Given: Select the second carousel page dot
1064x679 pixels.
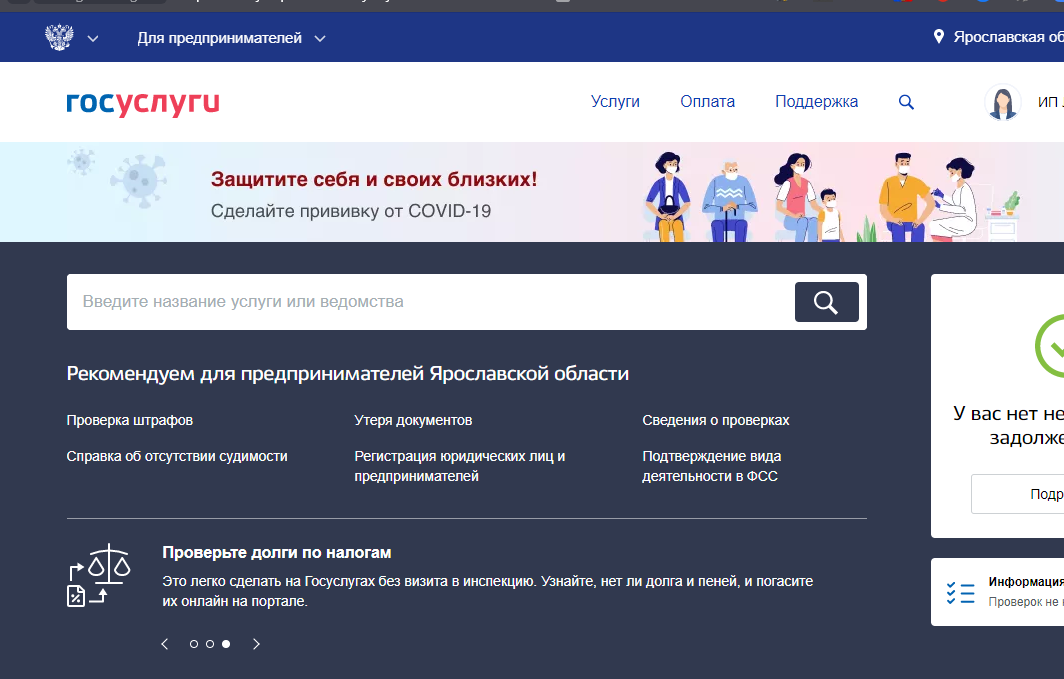Looking at the screenshot, I should click(209, 644).
